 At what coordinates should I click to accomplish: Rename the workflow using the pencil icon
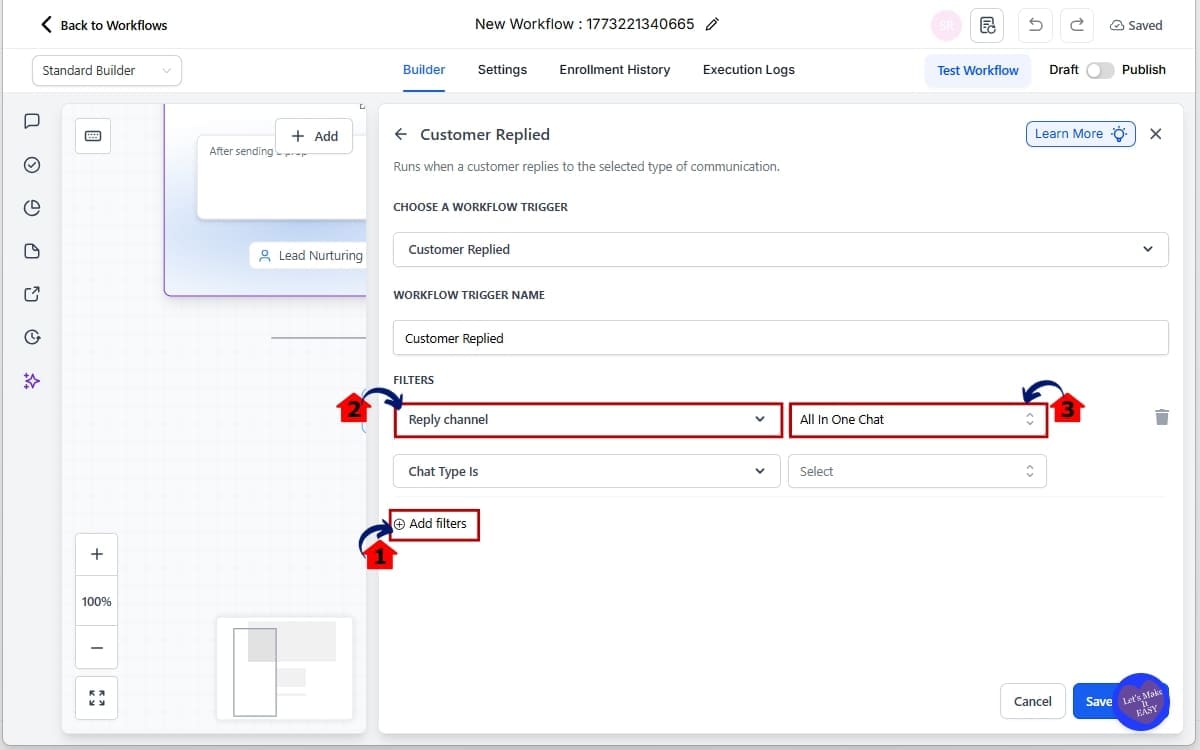point(712,23)
